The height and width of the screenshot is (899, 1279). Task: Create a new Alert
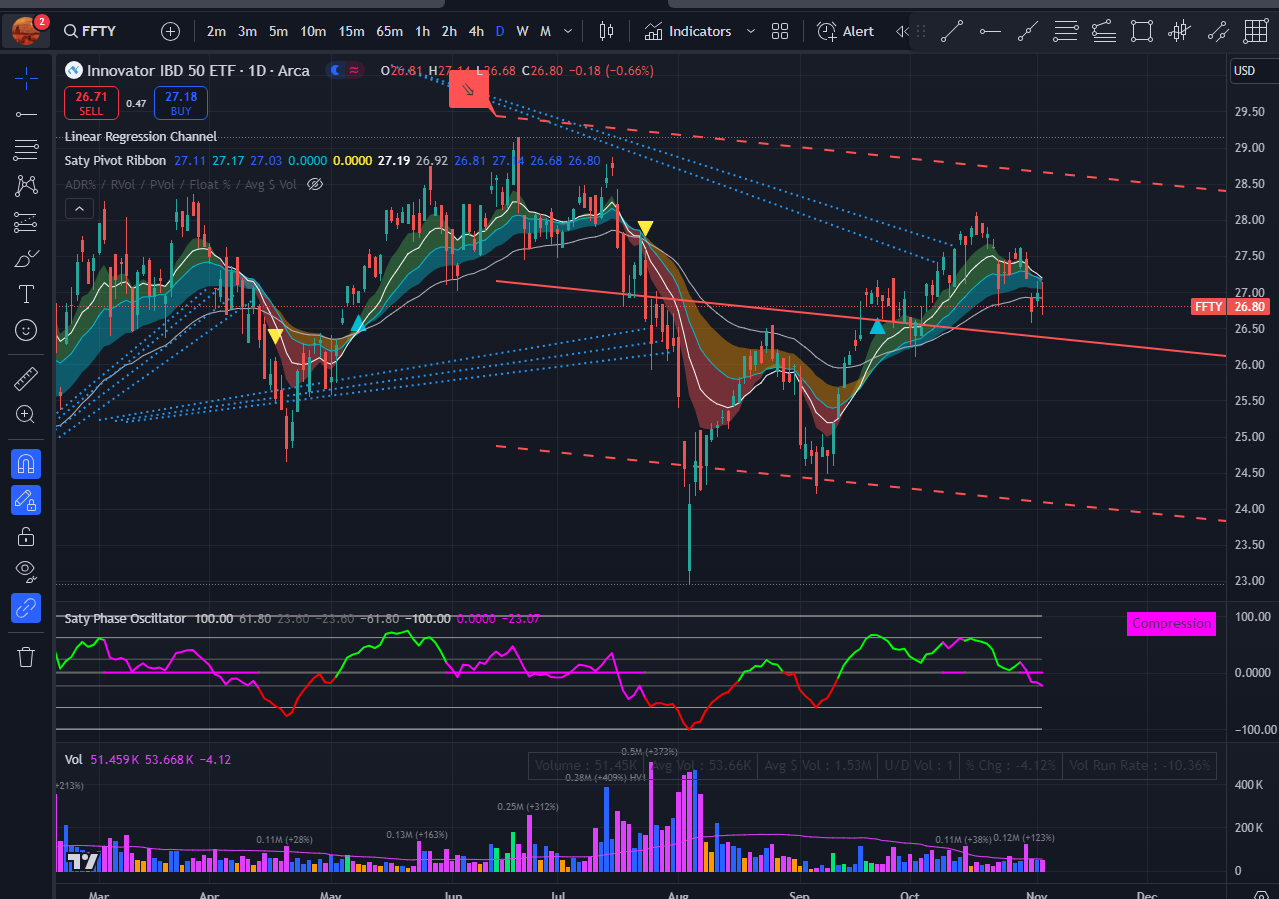tap(846, 31)
